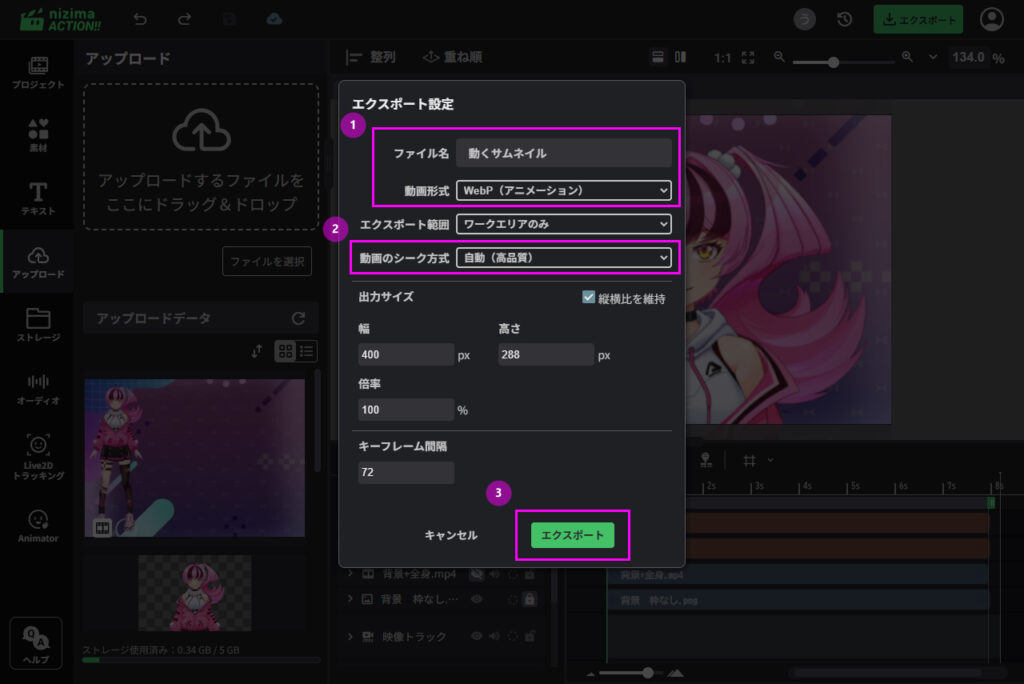Refresh the アップロードデータ list
The image size is (1024, 684).
298,318
